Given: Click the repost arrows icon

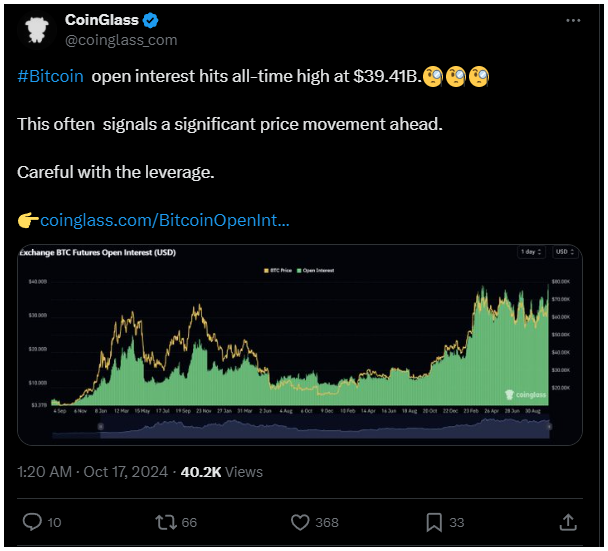Looking at the screenshot, I should point(166,522).
